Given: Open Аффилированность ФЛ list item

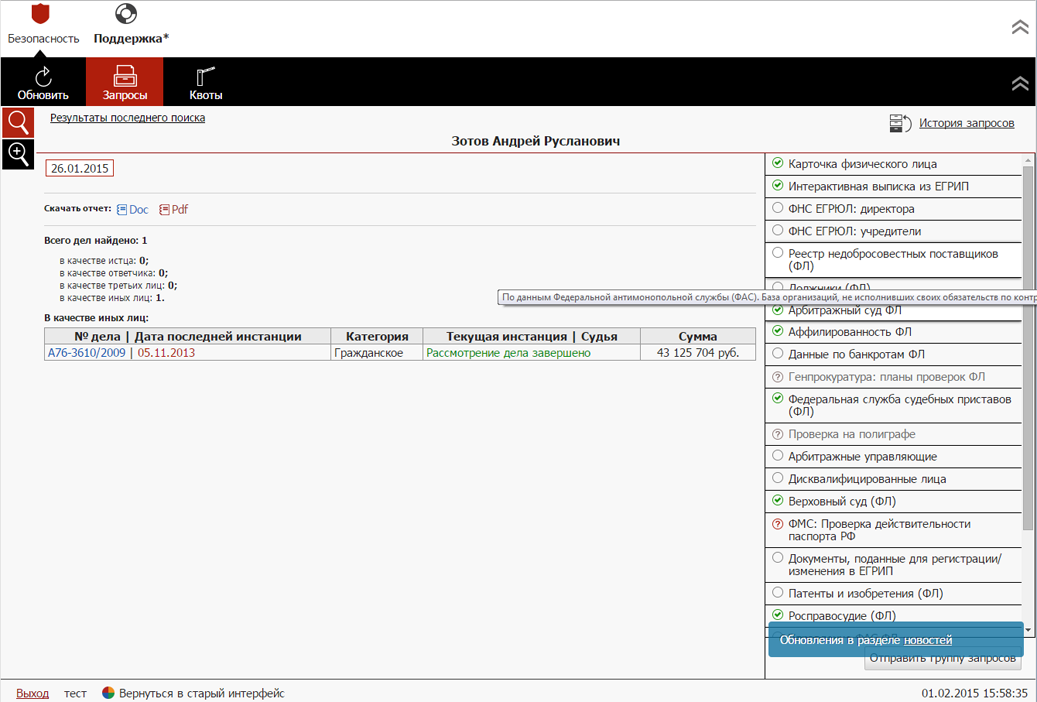Looking at the screenshot, I should click(893, 332).
